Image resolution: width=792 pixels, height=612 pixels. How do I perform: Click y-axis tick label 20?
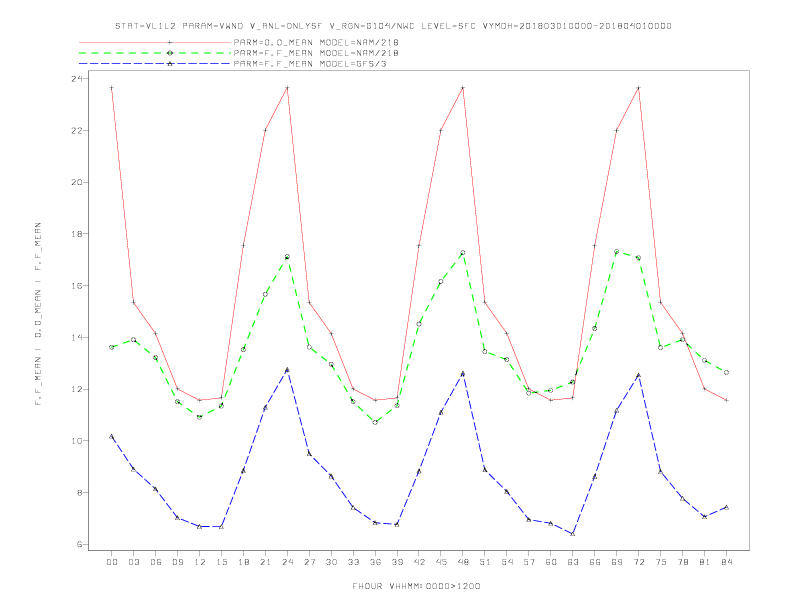[x=77, y=182]
